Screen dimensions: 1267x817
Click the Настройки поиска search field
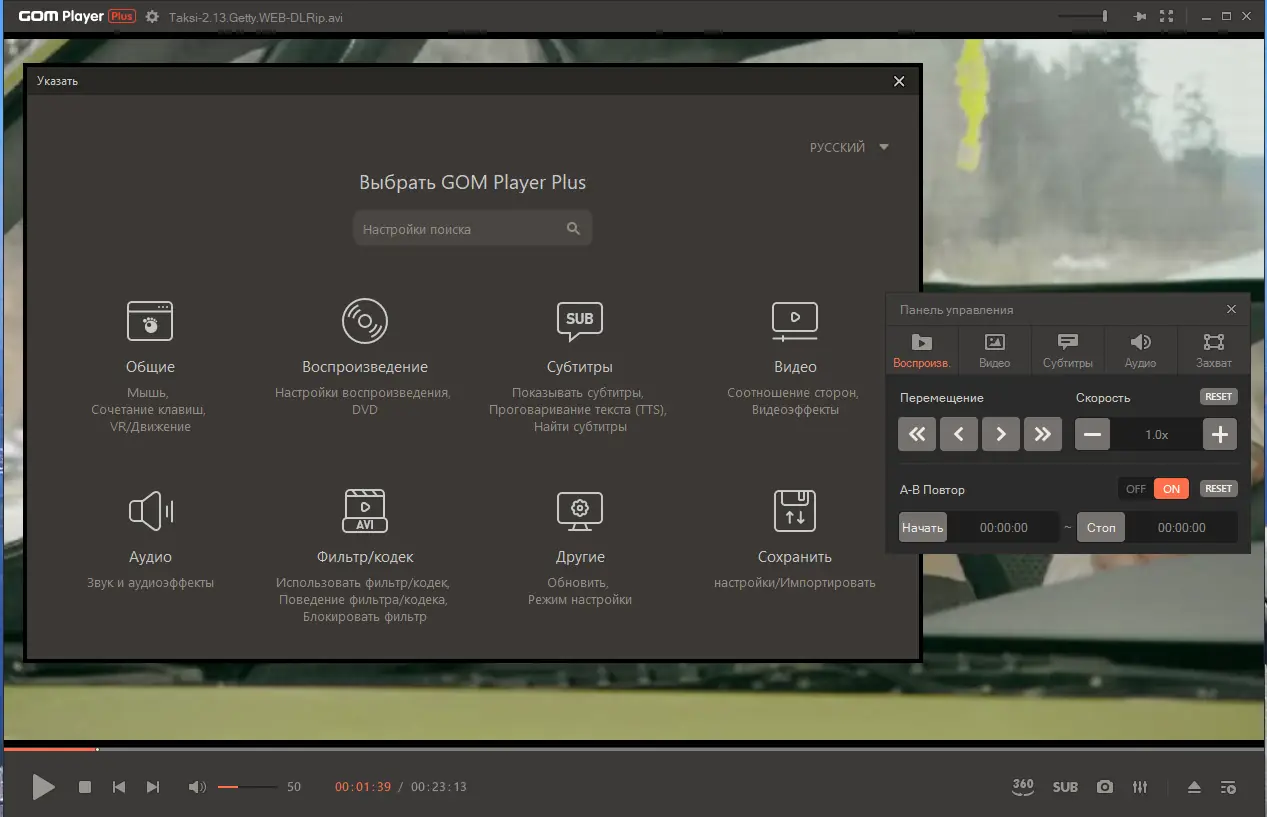pos(472,229)
